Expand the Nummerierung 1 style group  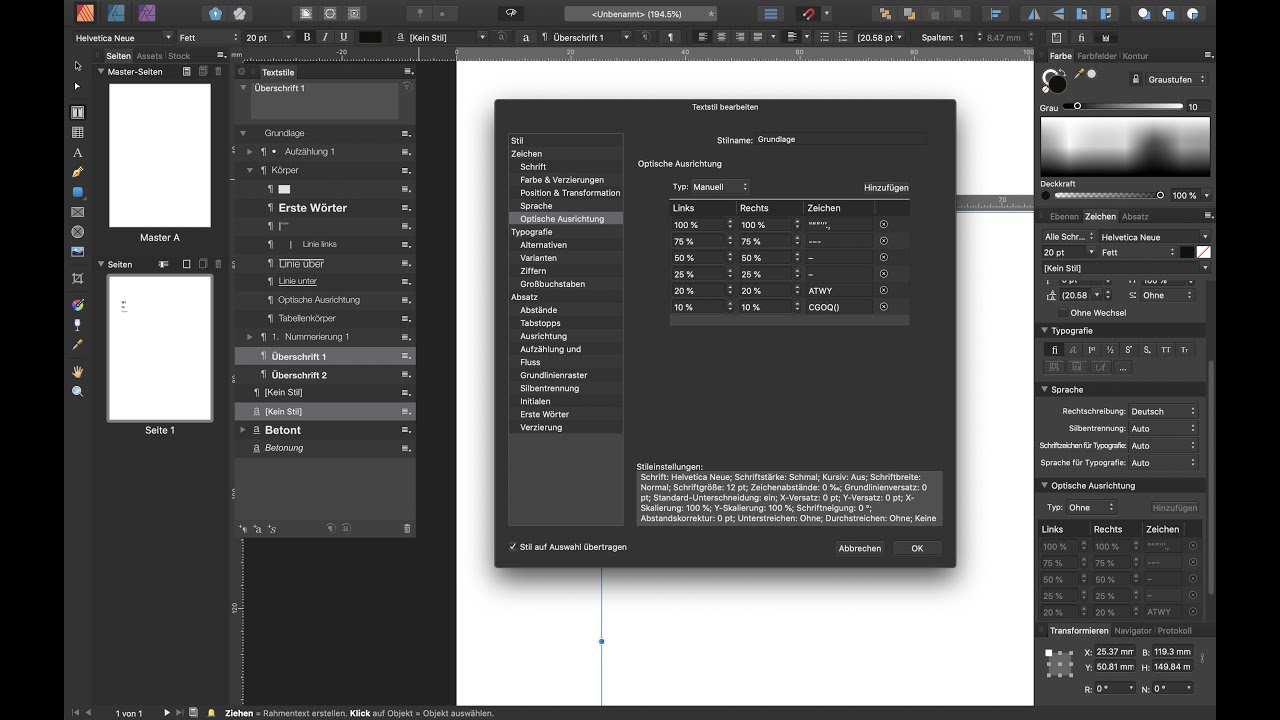coord(250,337)
